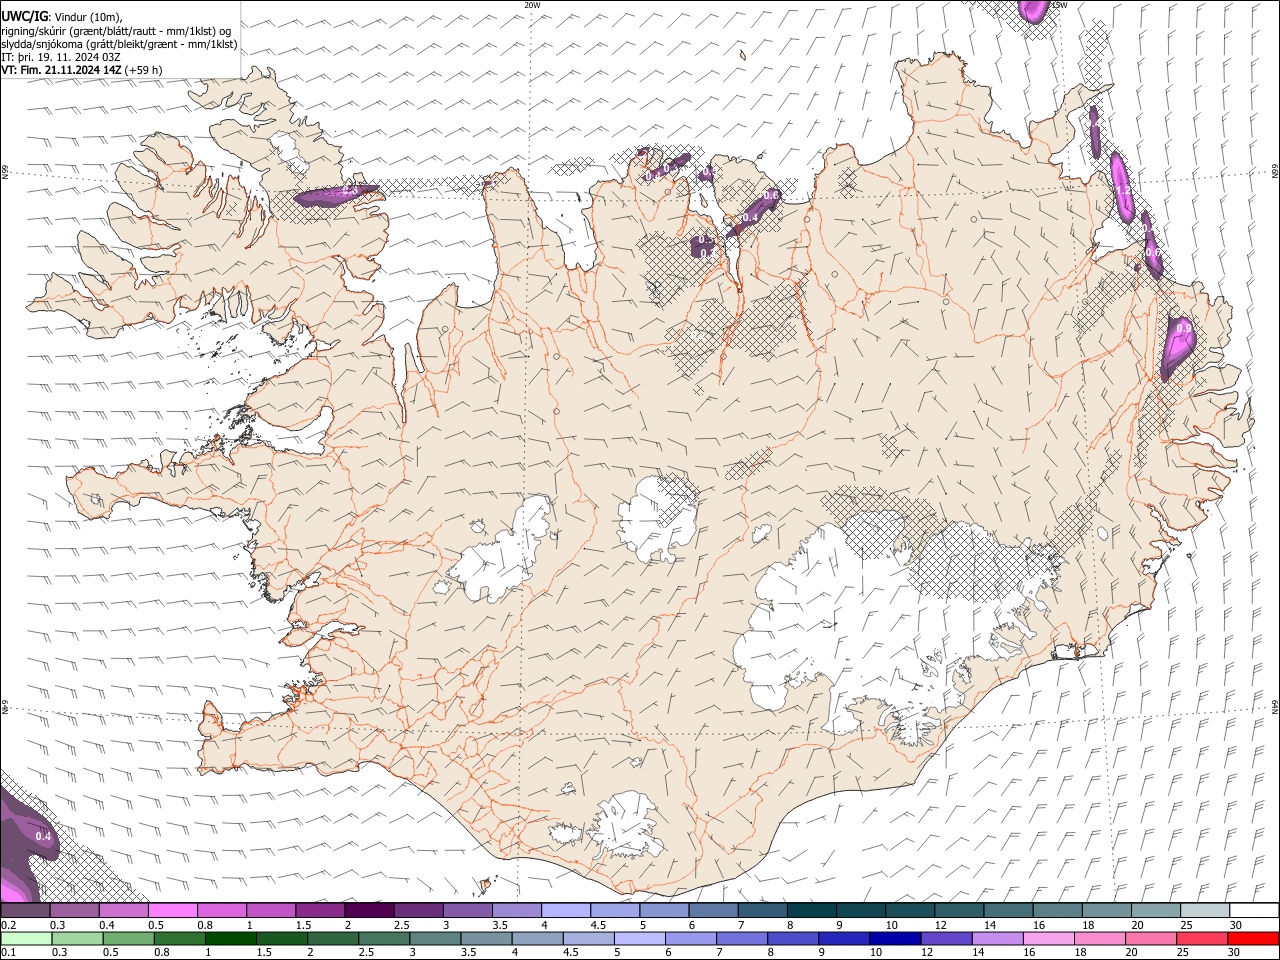The height and width of the screenshot is (960, 1280).
Task: Click the 0.9 value on the east coast purple patch
Action: [1184, 328]
